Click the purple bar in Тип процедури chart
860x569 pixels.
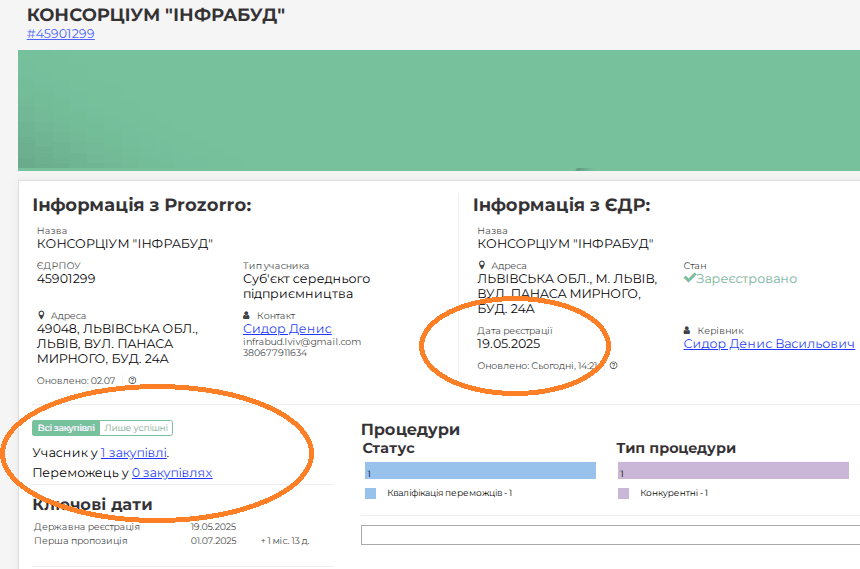coord(733,471)
